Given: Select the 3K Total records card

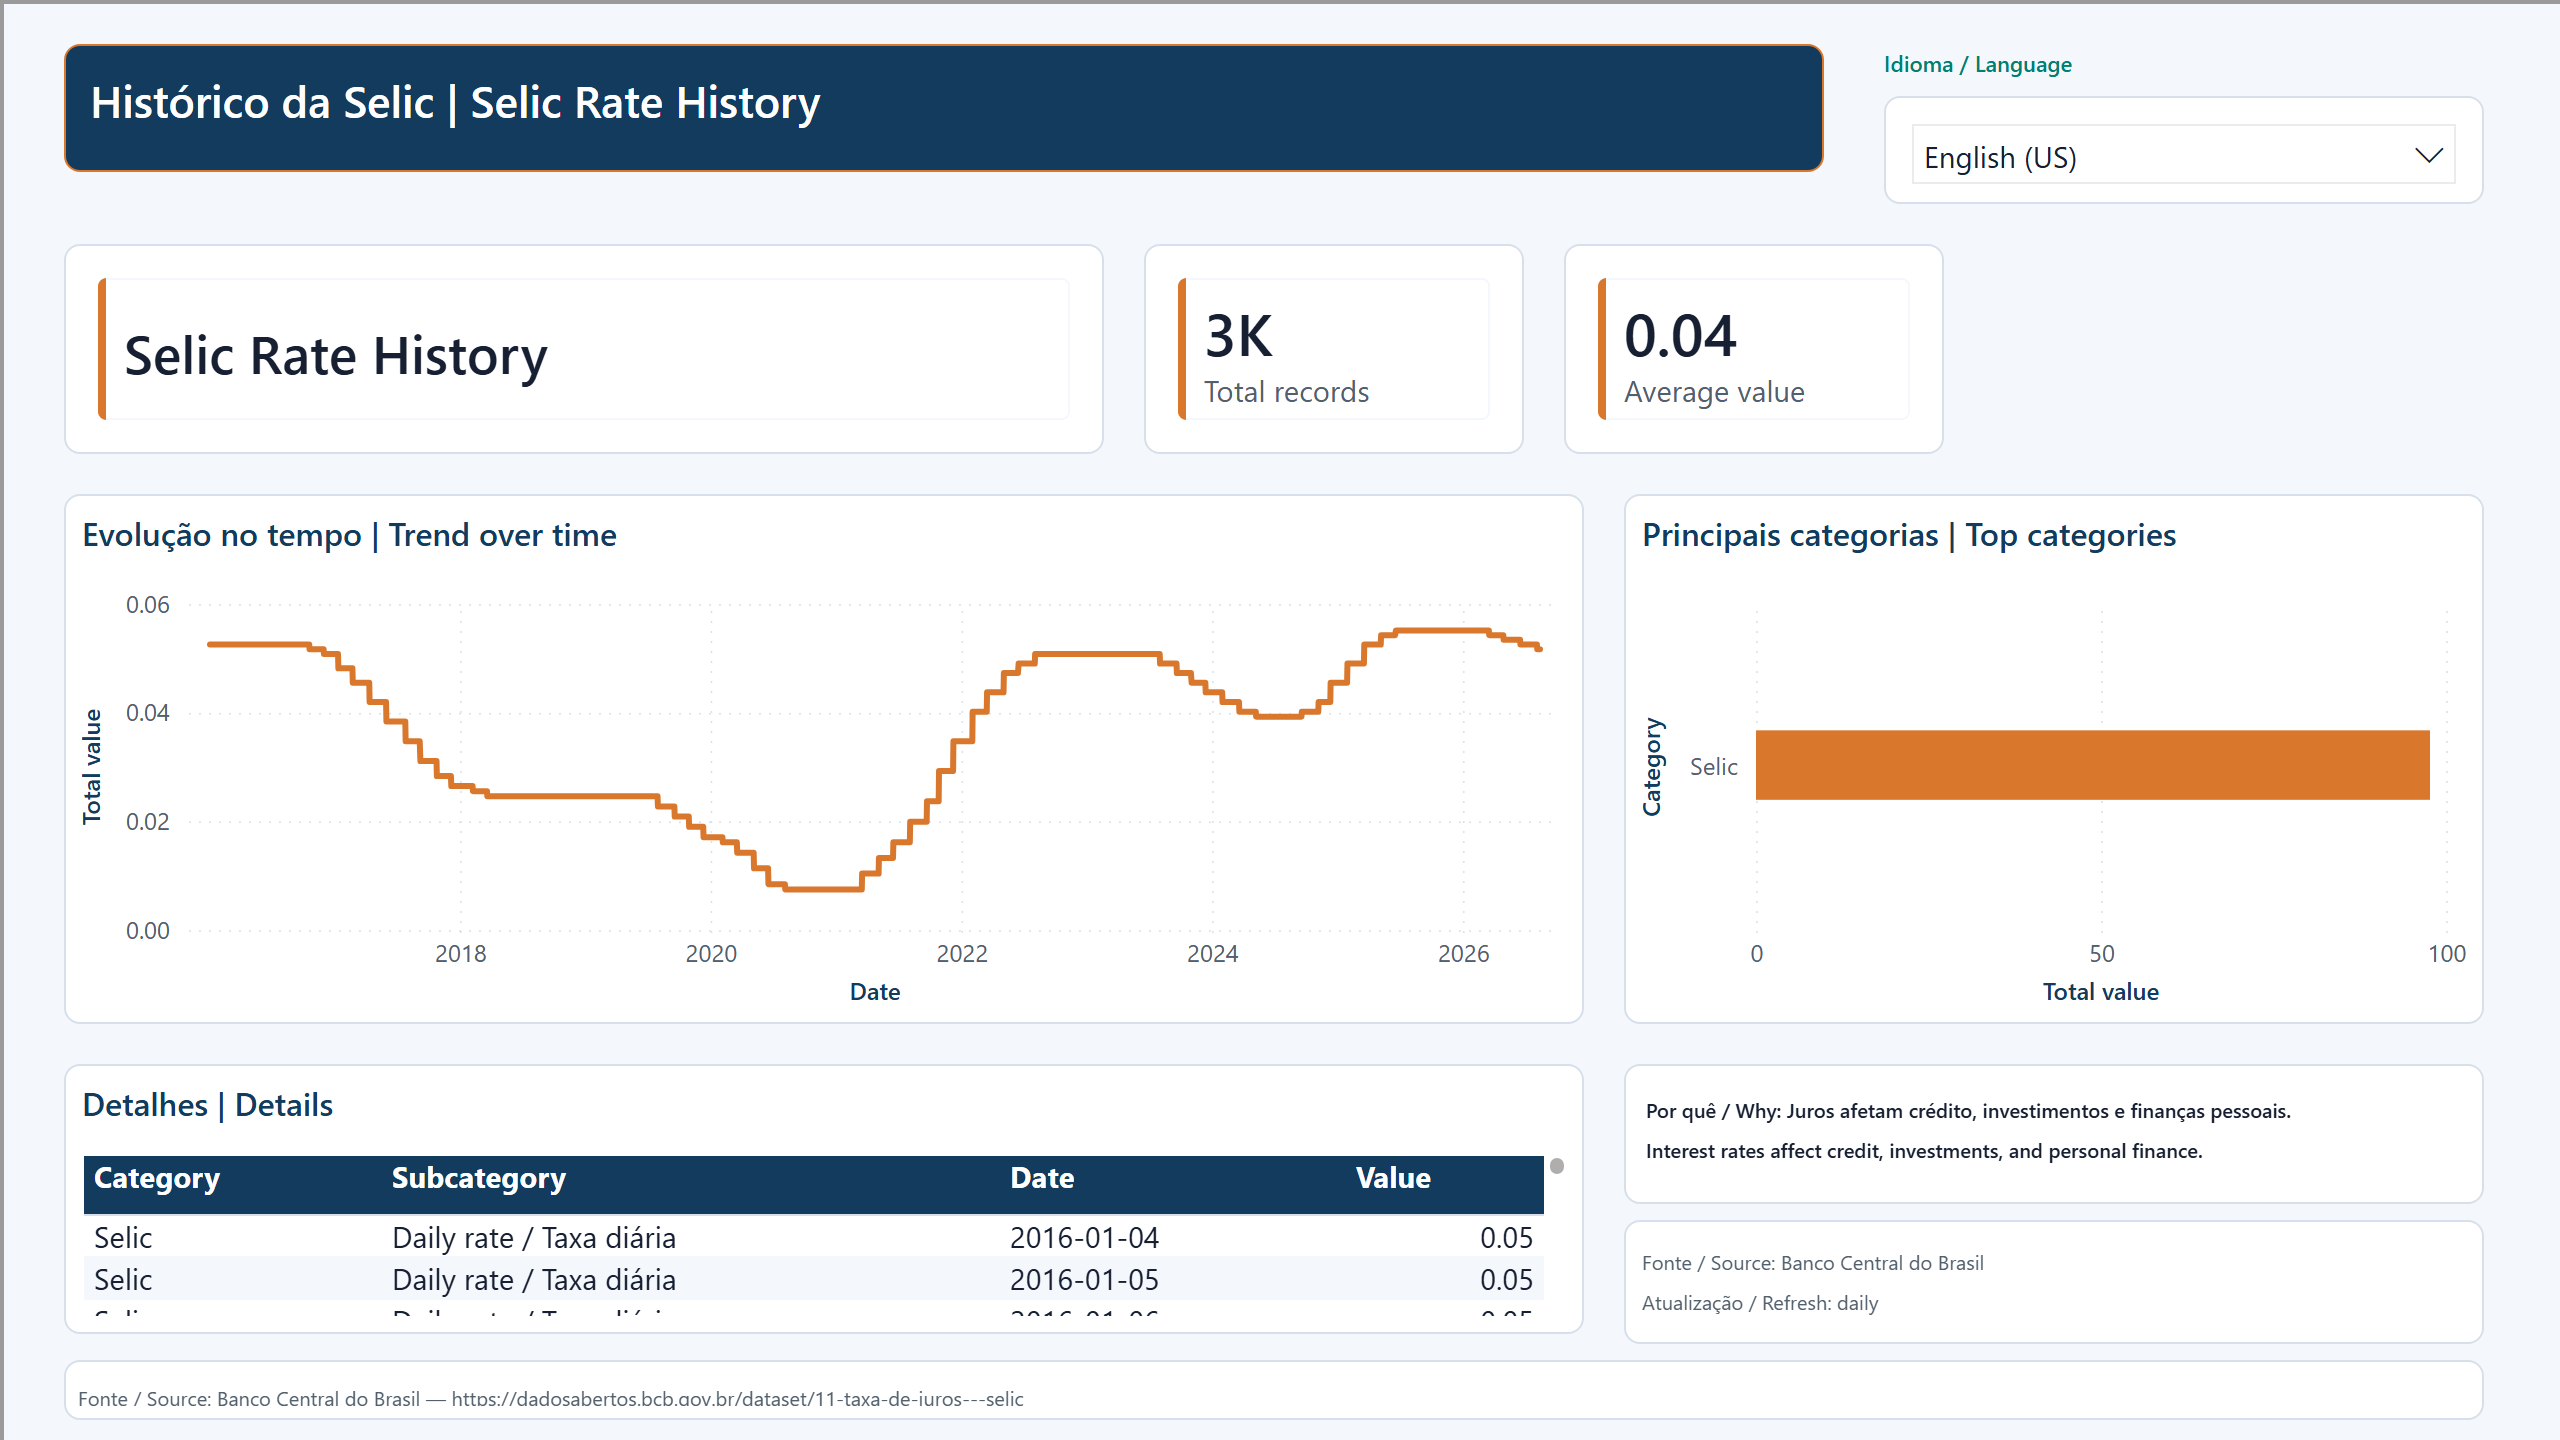Looking at the screenshot, I should pos(1334,349).
